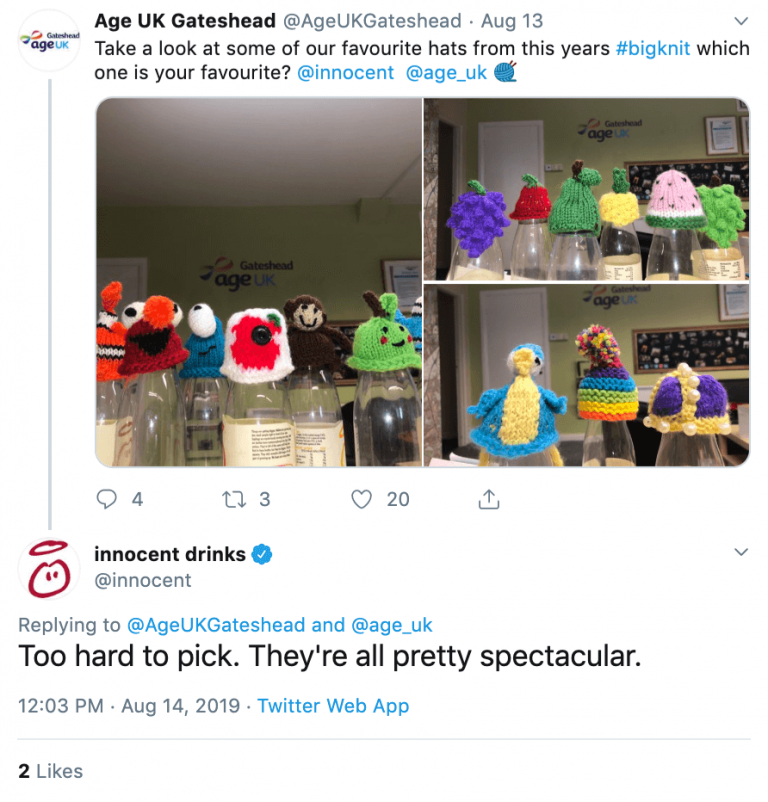The height and width of the screenshot is (802, 768).
Task: Click the innocent drinks display name
Action: 169,554
